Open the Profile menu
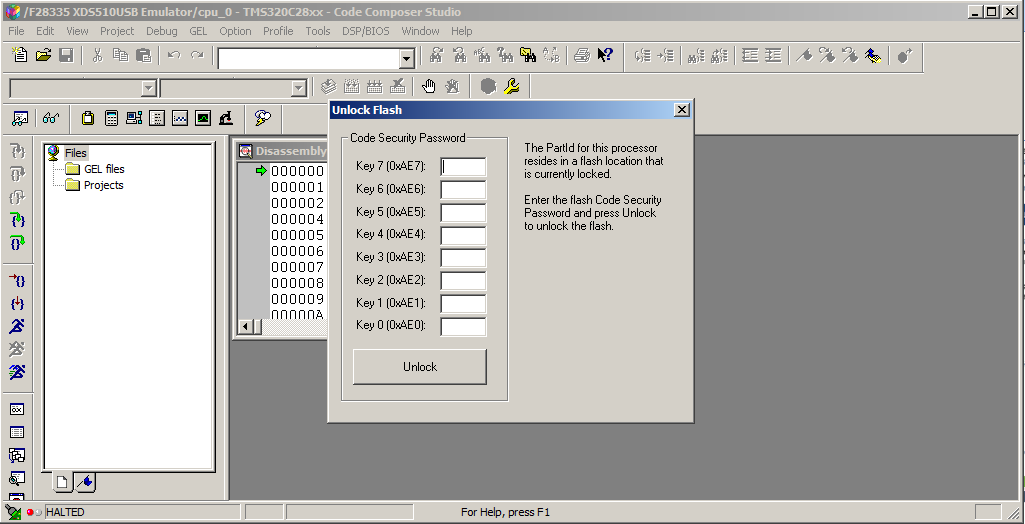Viewport: 1025px width, 524px height. point(278,31)
